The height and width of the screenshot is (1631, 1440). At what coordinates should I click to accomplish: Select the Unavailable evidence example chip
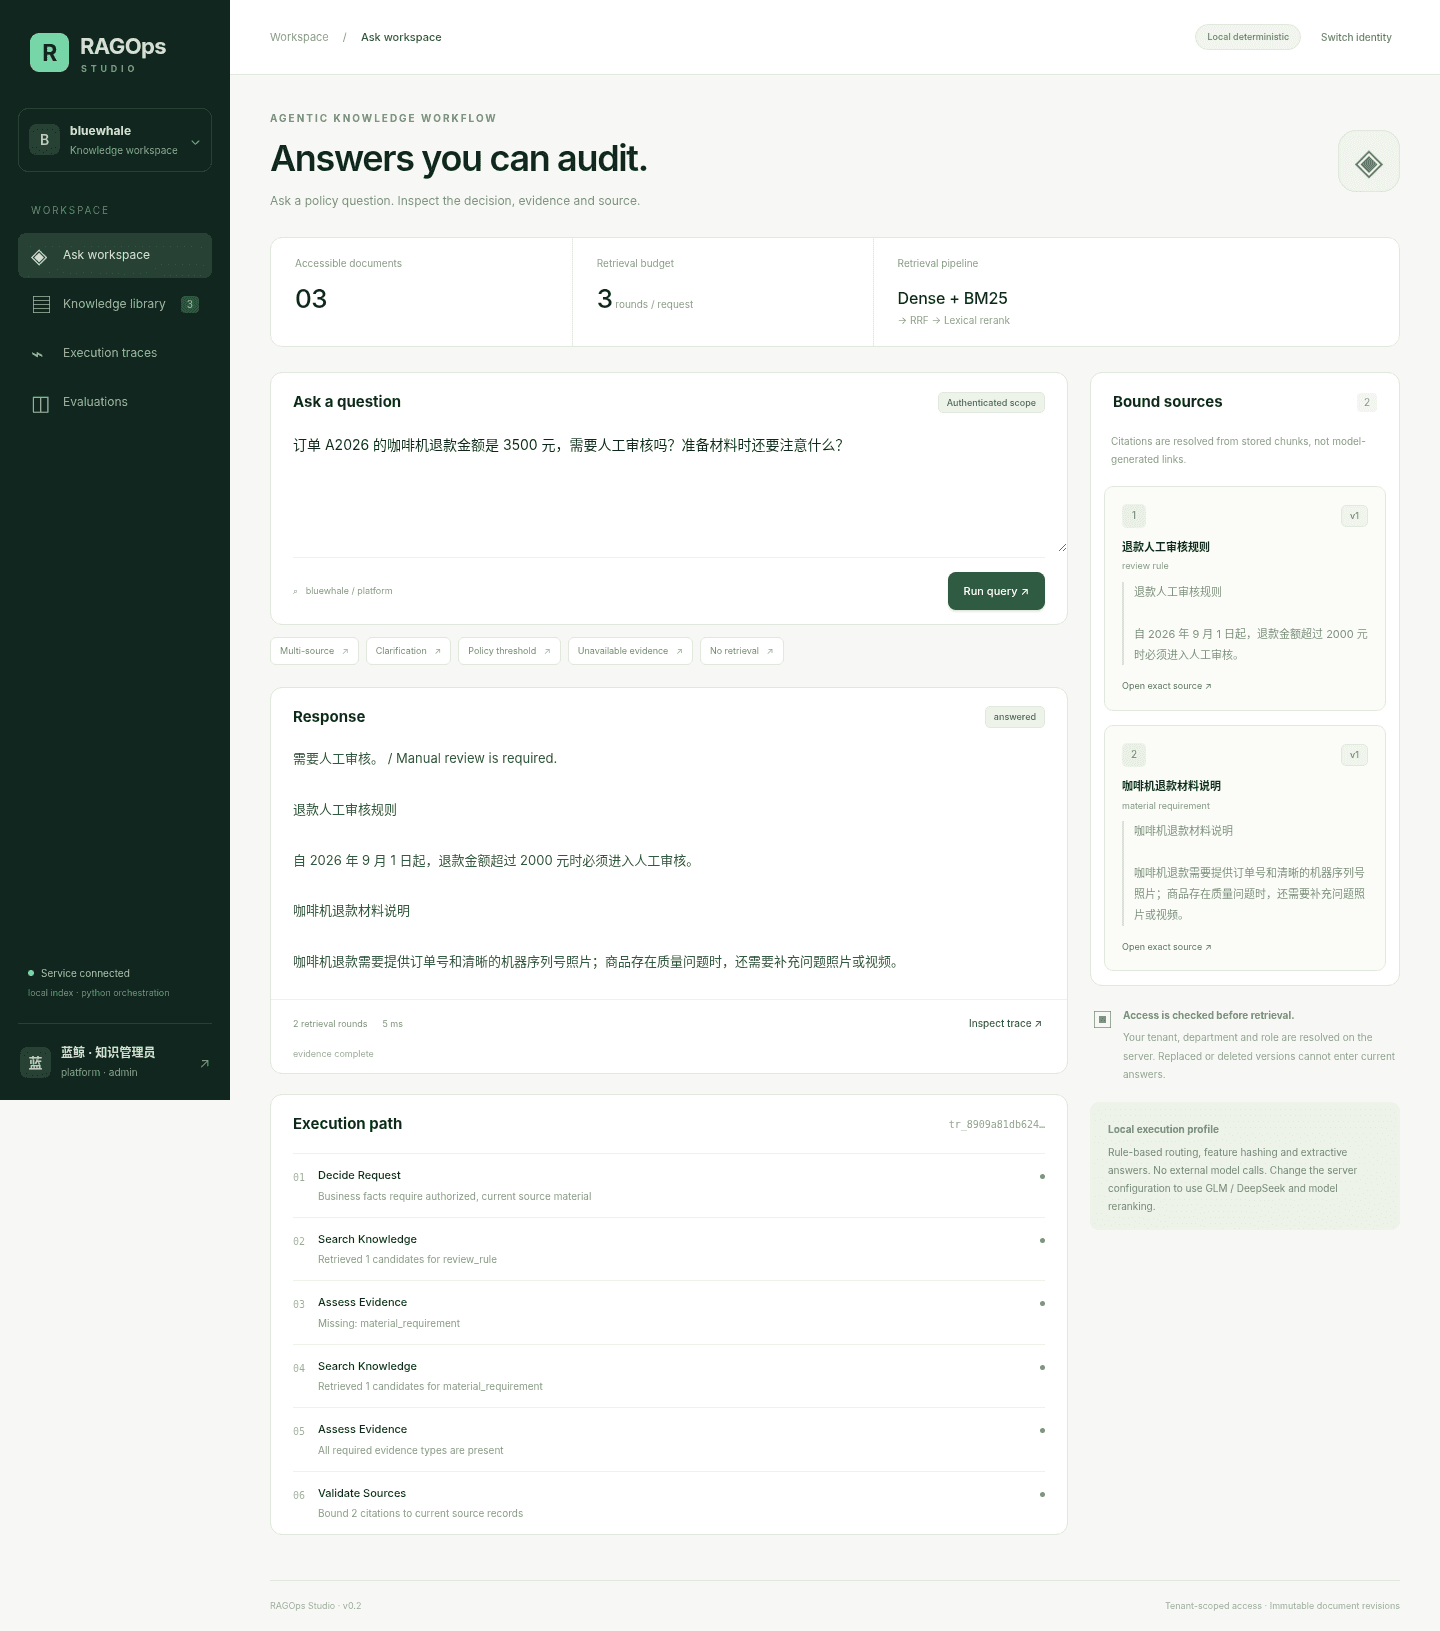tap(630, 651)
